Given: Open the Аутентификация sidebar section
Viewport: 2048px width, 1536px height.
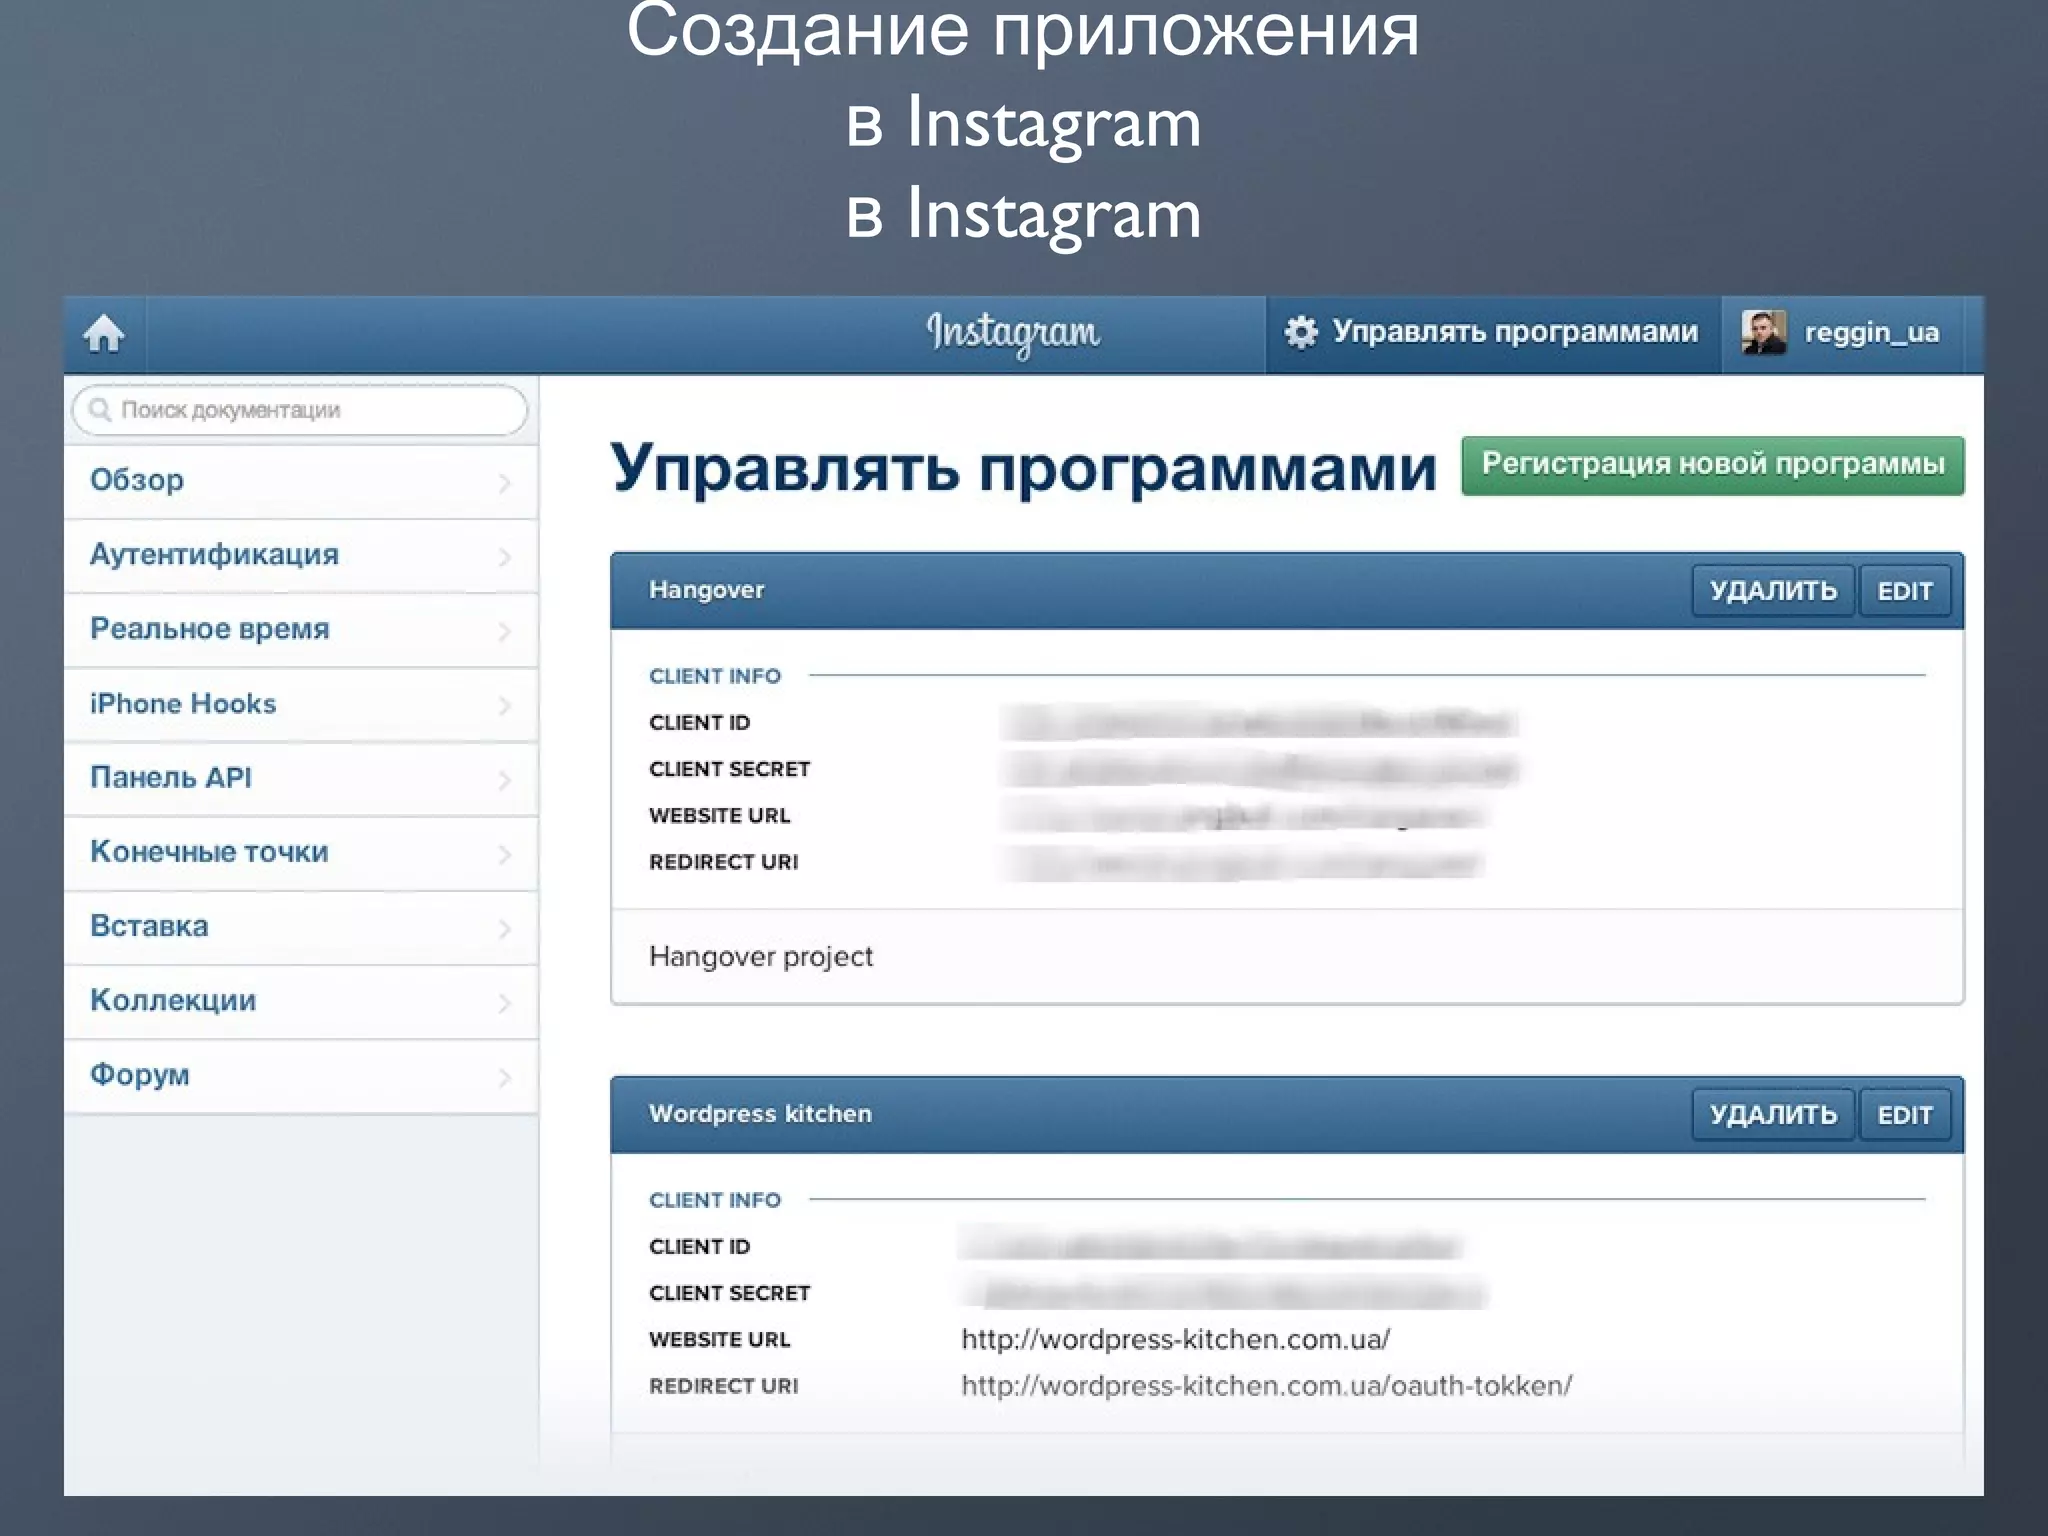Looking at the screenshot, I should click(x=301, y=556).
